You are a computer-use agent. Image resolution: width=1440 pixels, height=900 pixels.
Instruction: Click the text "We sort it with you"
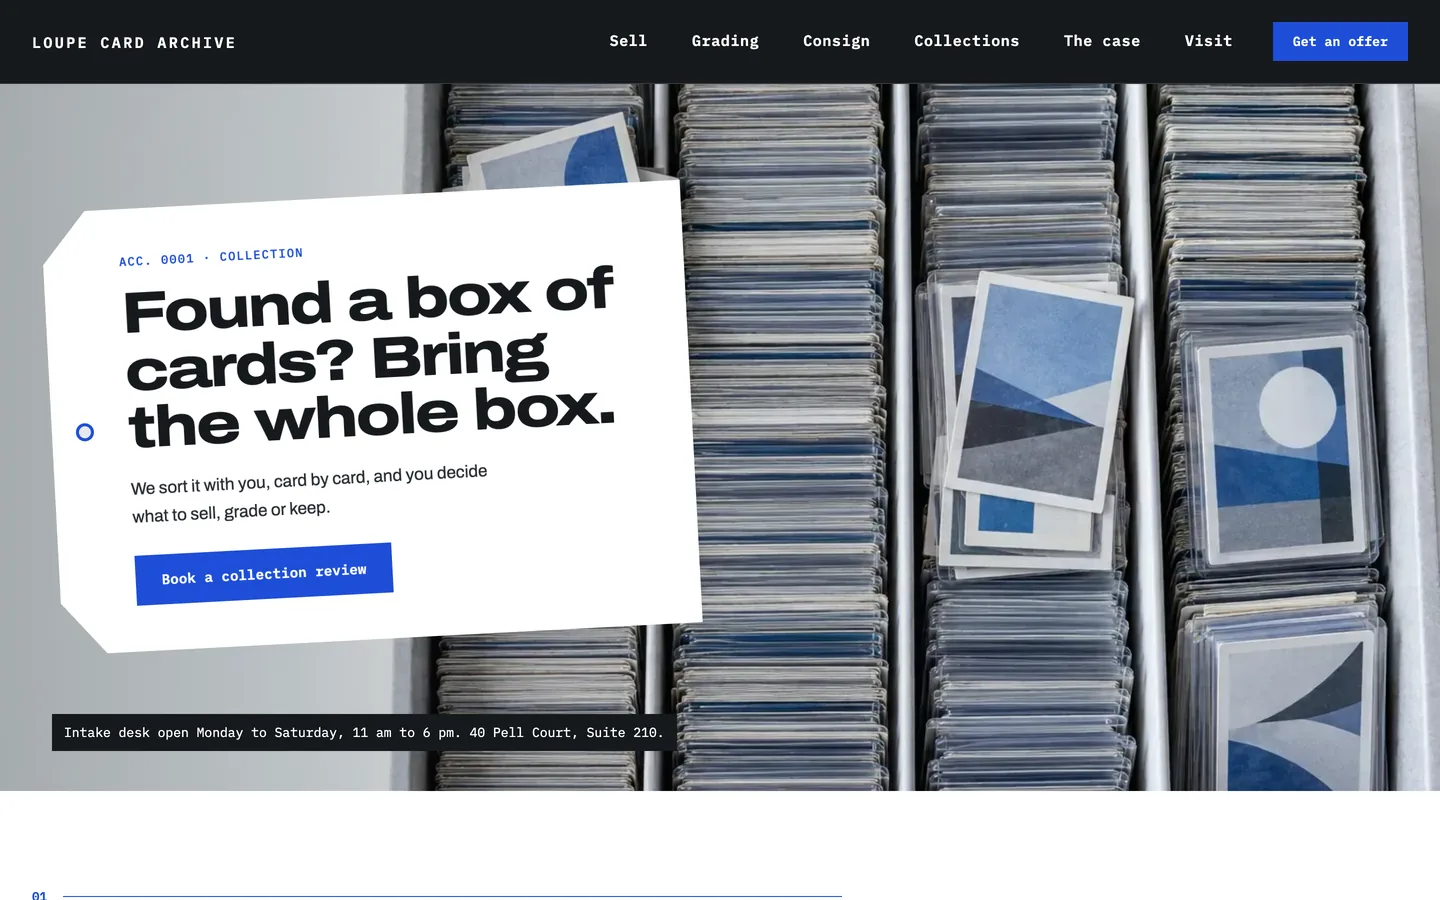(199, 485)
